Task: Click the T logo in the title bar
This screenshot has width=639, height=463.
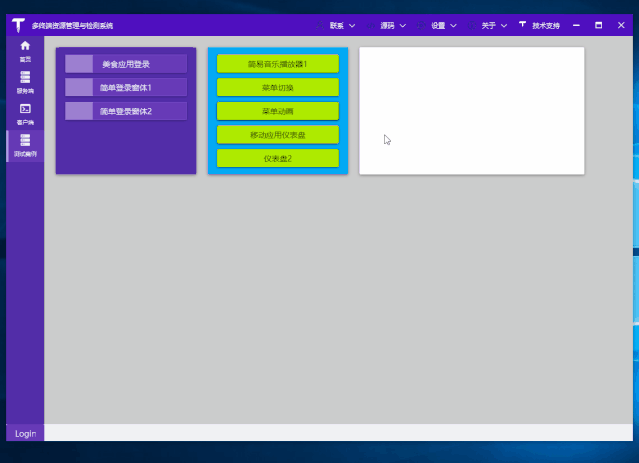Action: [x=18, y=25]
